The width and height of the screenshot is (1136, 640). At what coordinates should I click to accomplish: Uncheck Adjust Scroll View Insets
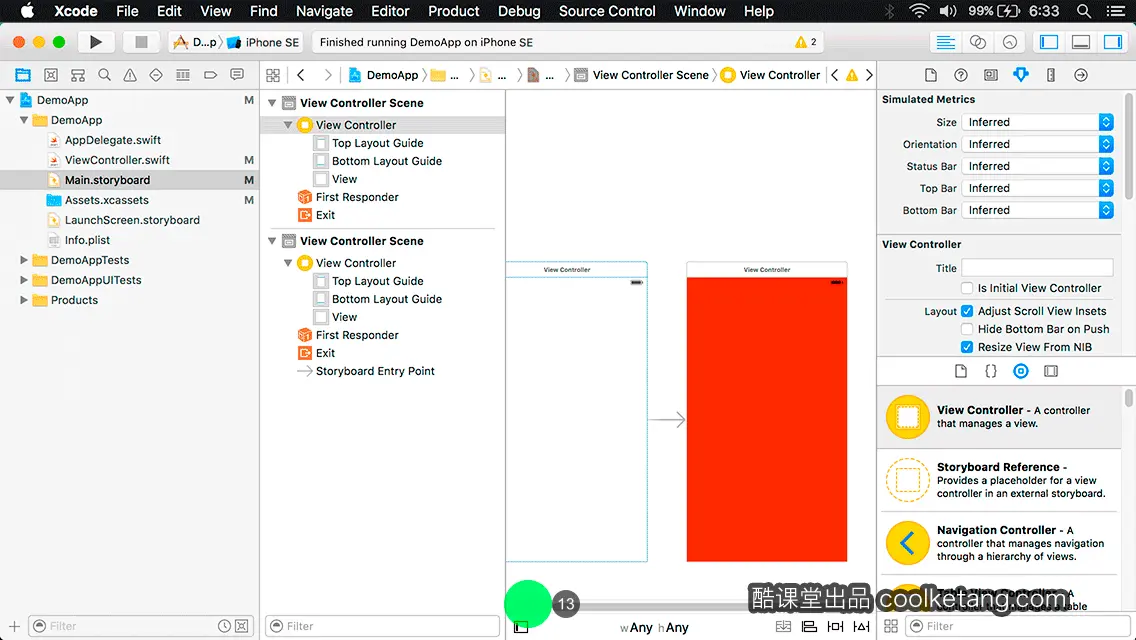(966, 311)
